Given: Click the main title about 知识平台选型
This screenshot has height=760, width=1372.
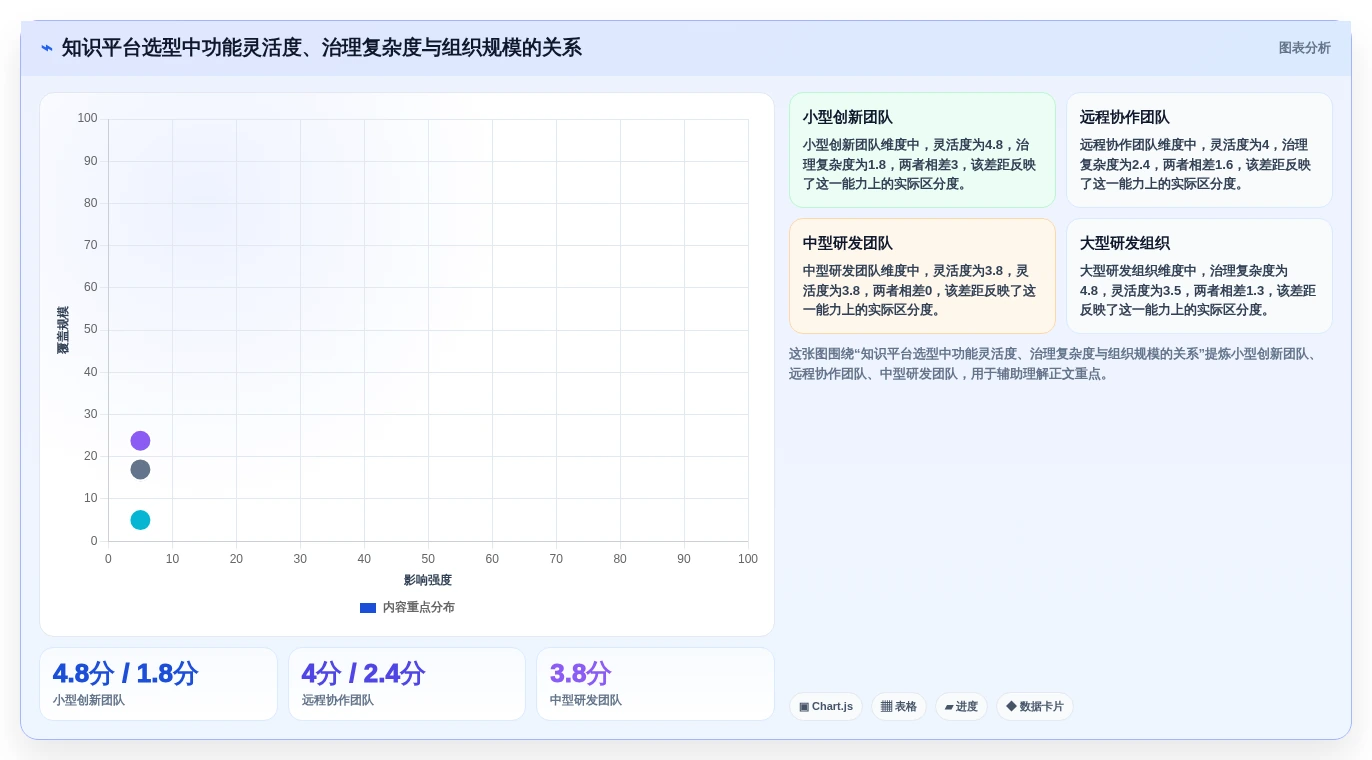Looking at the screenshot, I should 321,48.
